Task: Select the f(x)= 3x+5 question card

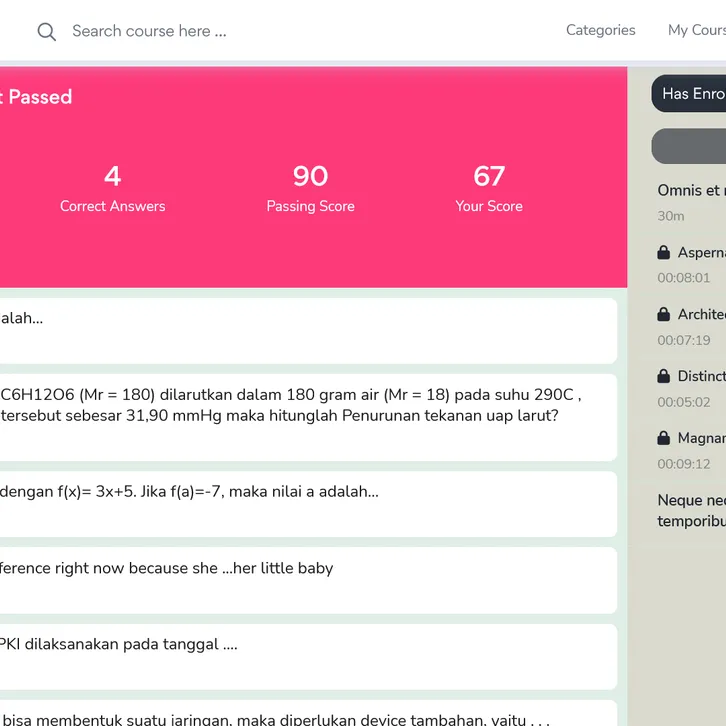Action: [x=300, y=503]
